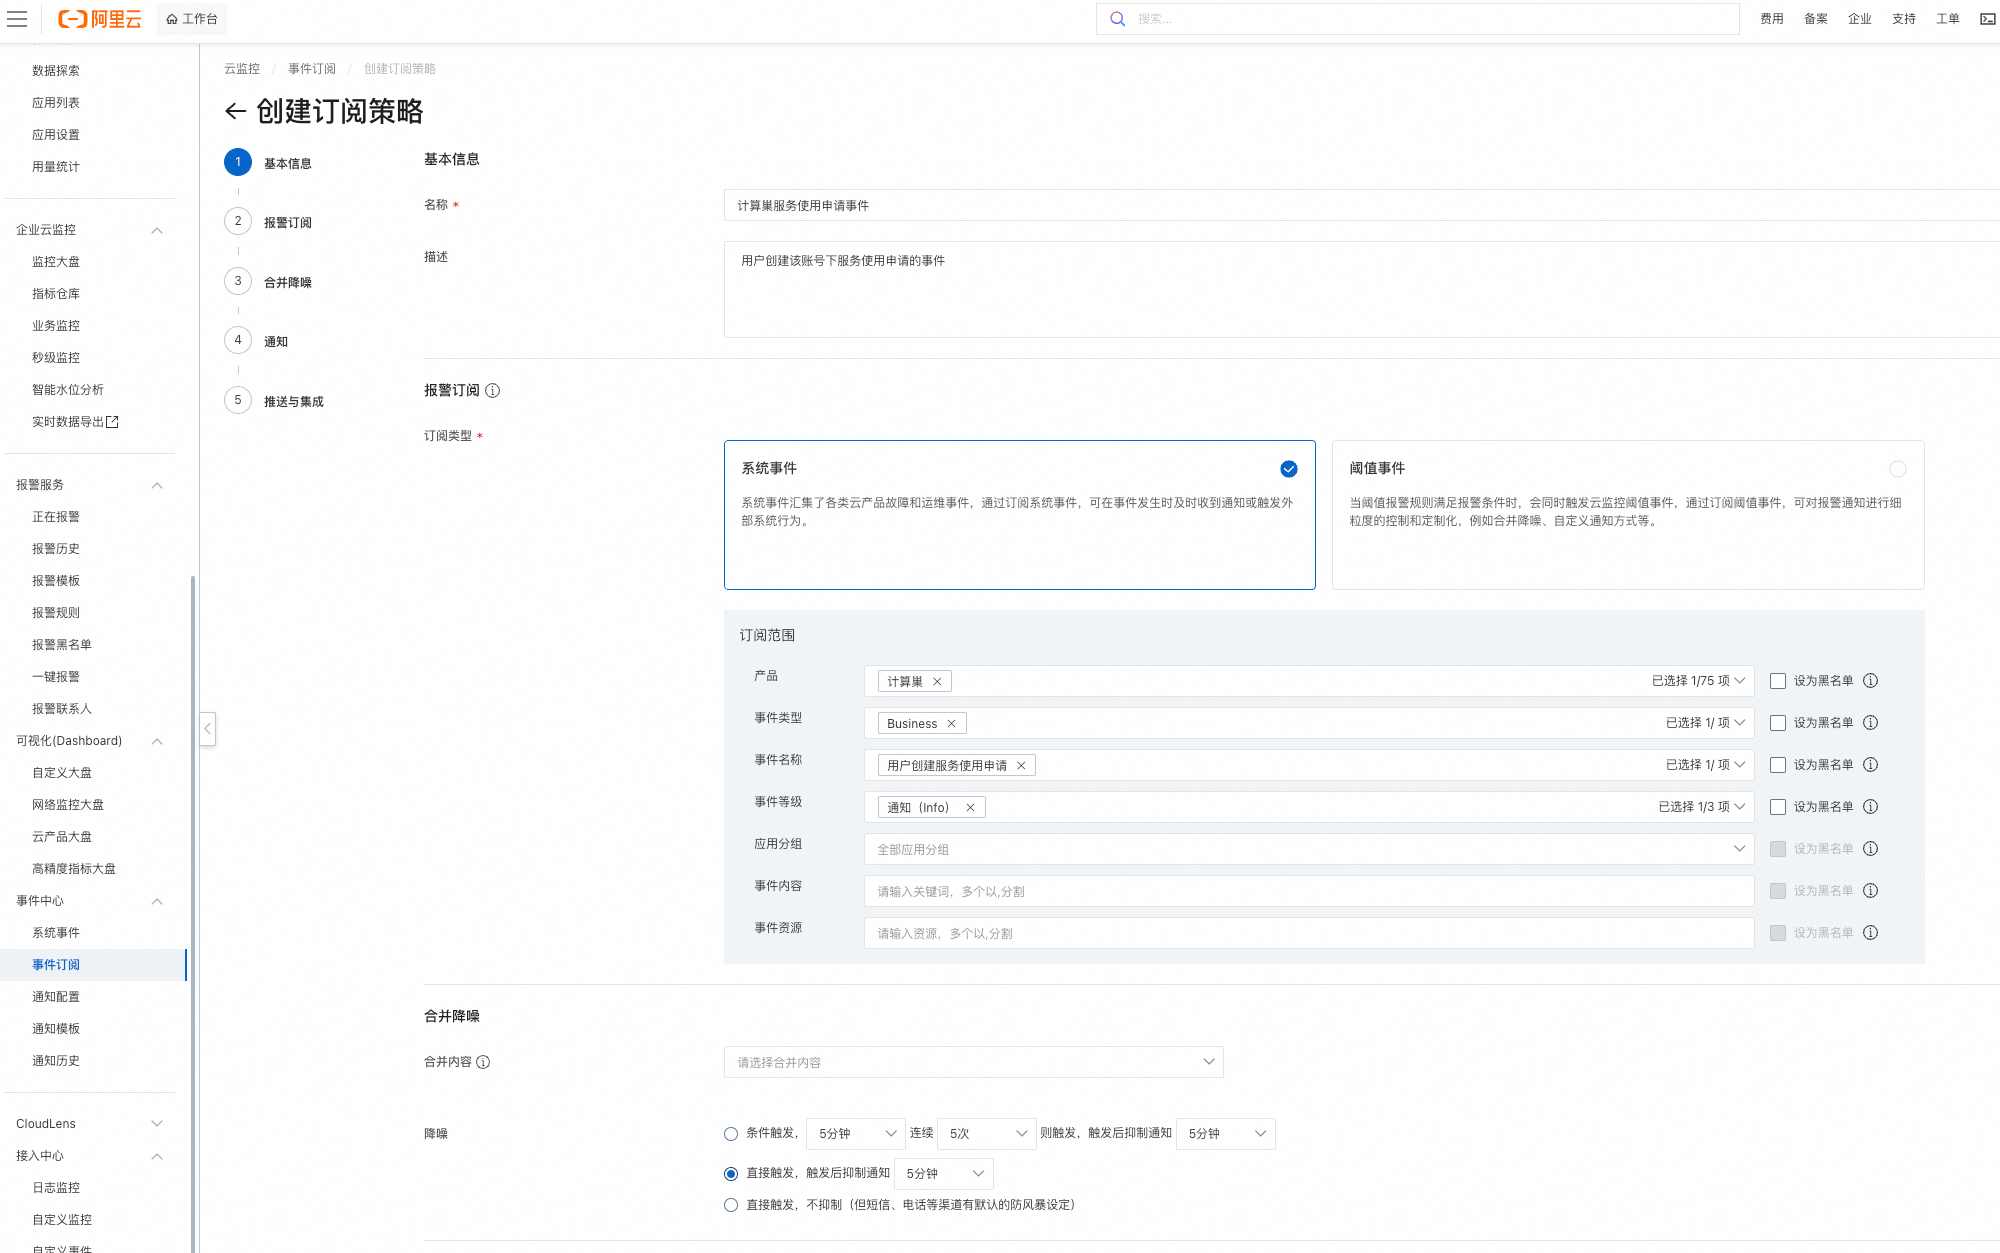The height and width of the screenshot is (1253, 2000).
Task: Select the 条件触发 noise reduction option
Action: [x=731, y=1134]
